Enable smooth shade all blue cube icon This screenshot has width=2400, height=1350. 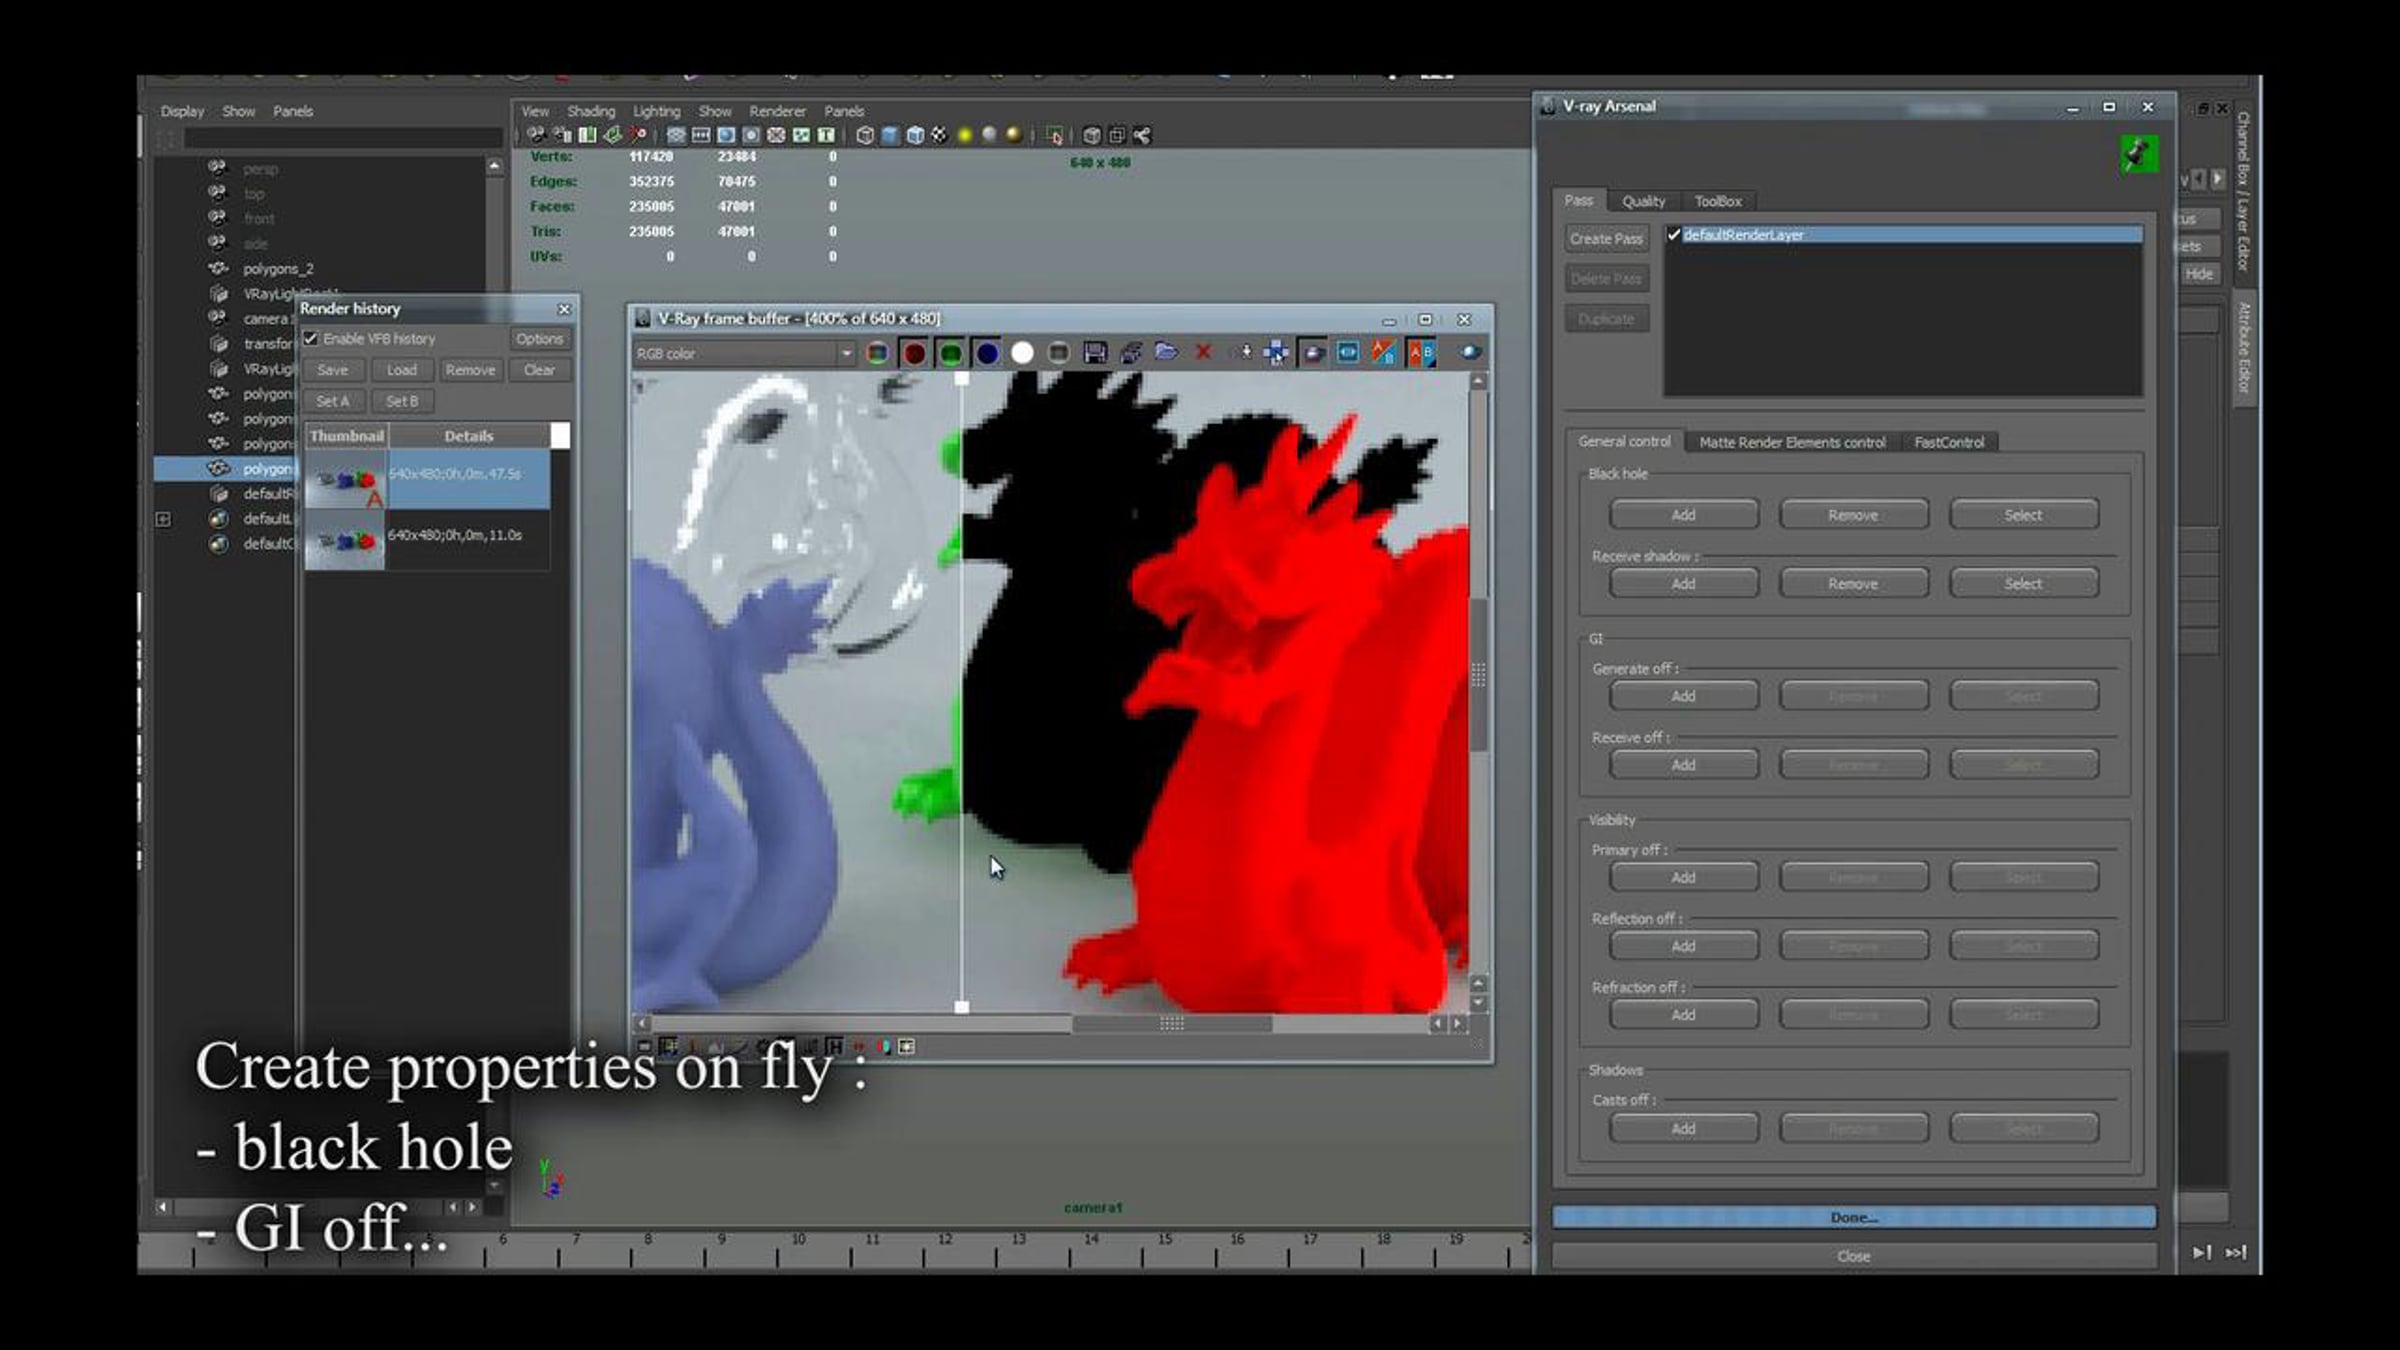tap(890, 135)
